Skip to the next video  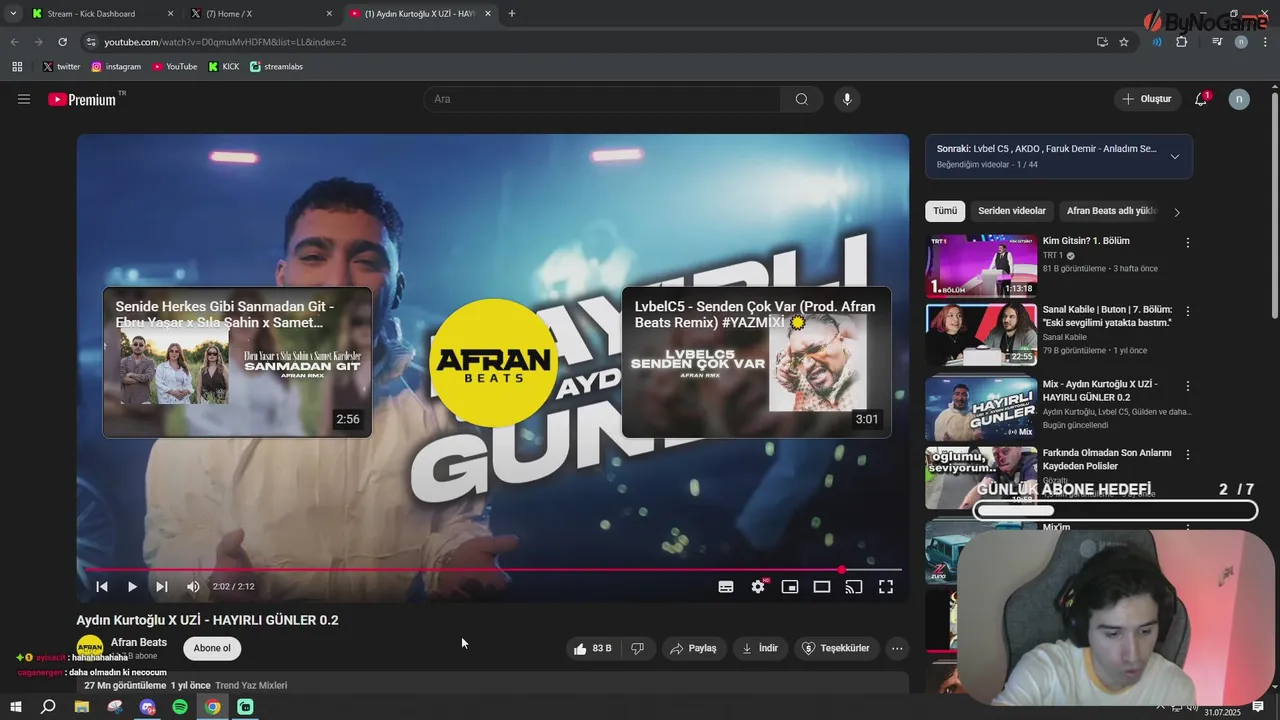click(x=162, y=587)
